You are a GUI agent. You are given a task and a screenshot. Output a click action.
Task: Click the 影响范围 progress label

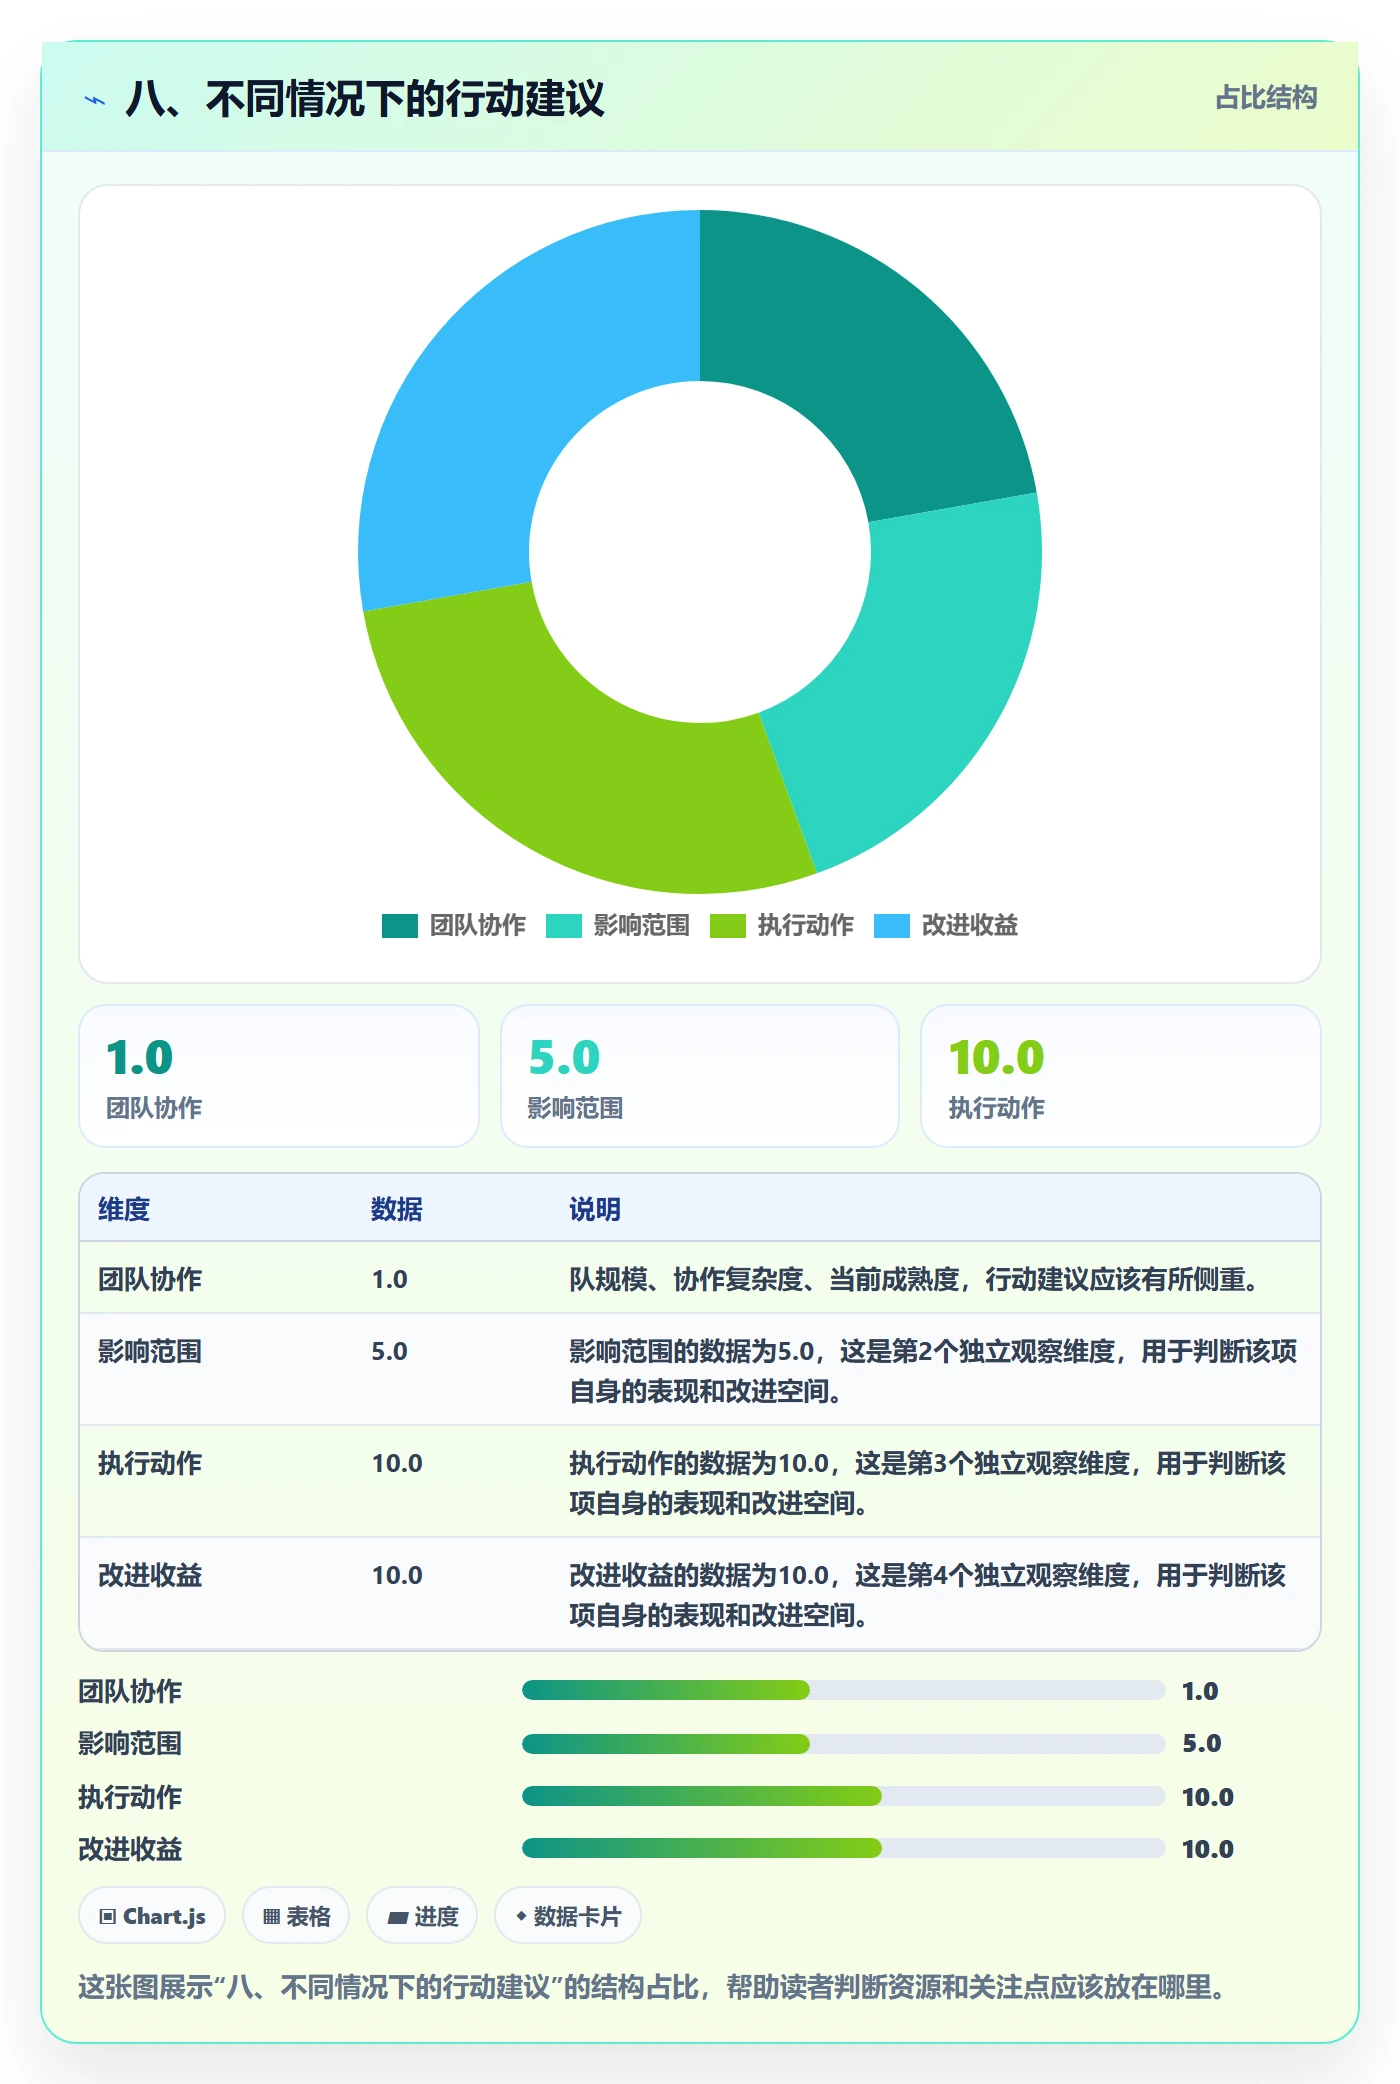[130, 1743]
